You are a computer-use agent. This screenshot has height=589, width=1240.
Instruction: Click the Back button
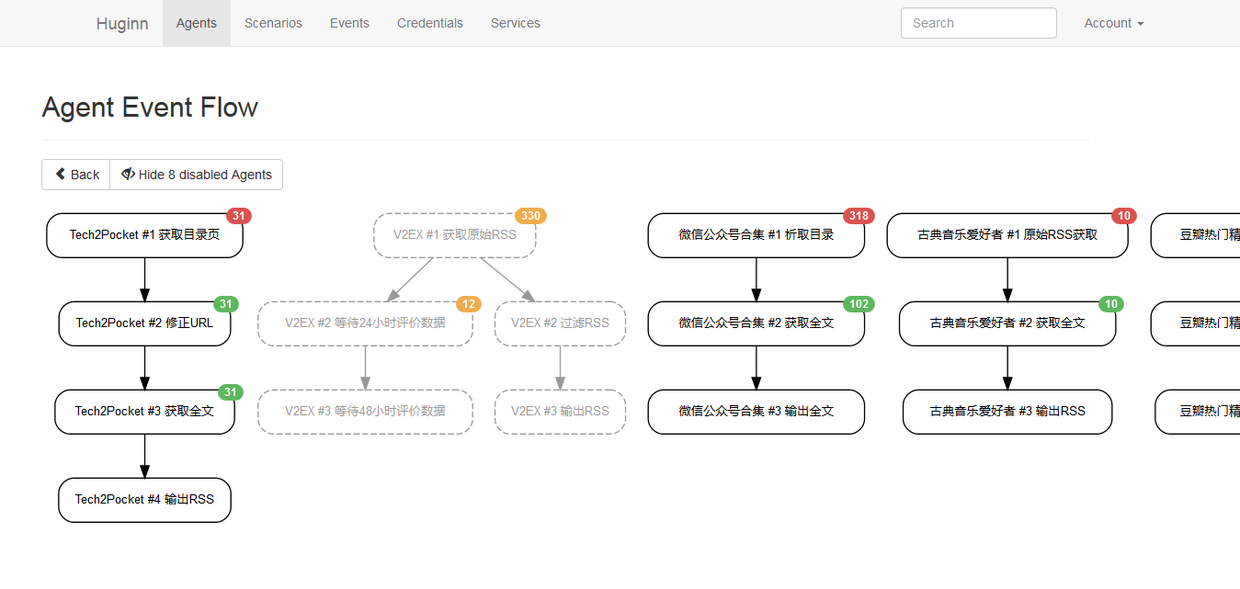tap(76, 174)
